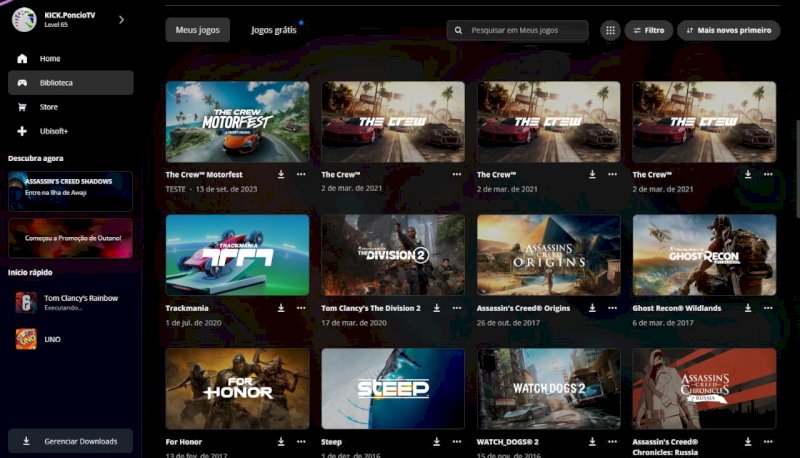Download The Crew Motorfest

281,174
